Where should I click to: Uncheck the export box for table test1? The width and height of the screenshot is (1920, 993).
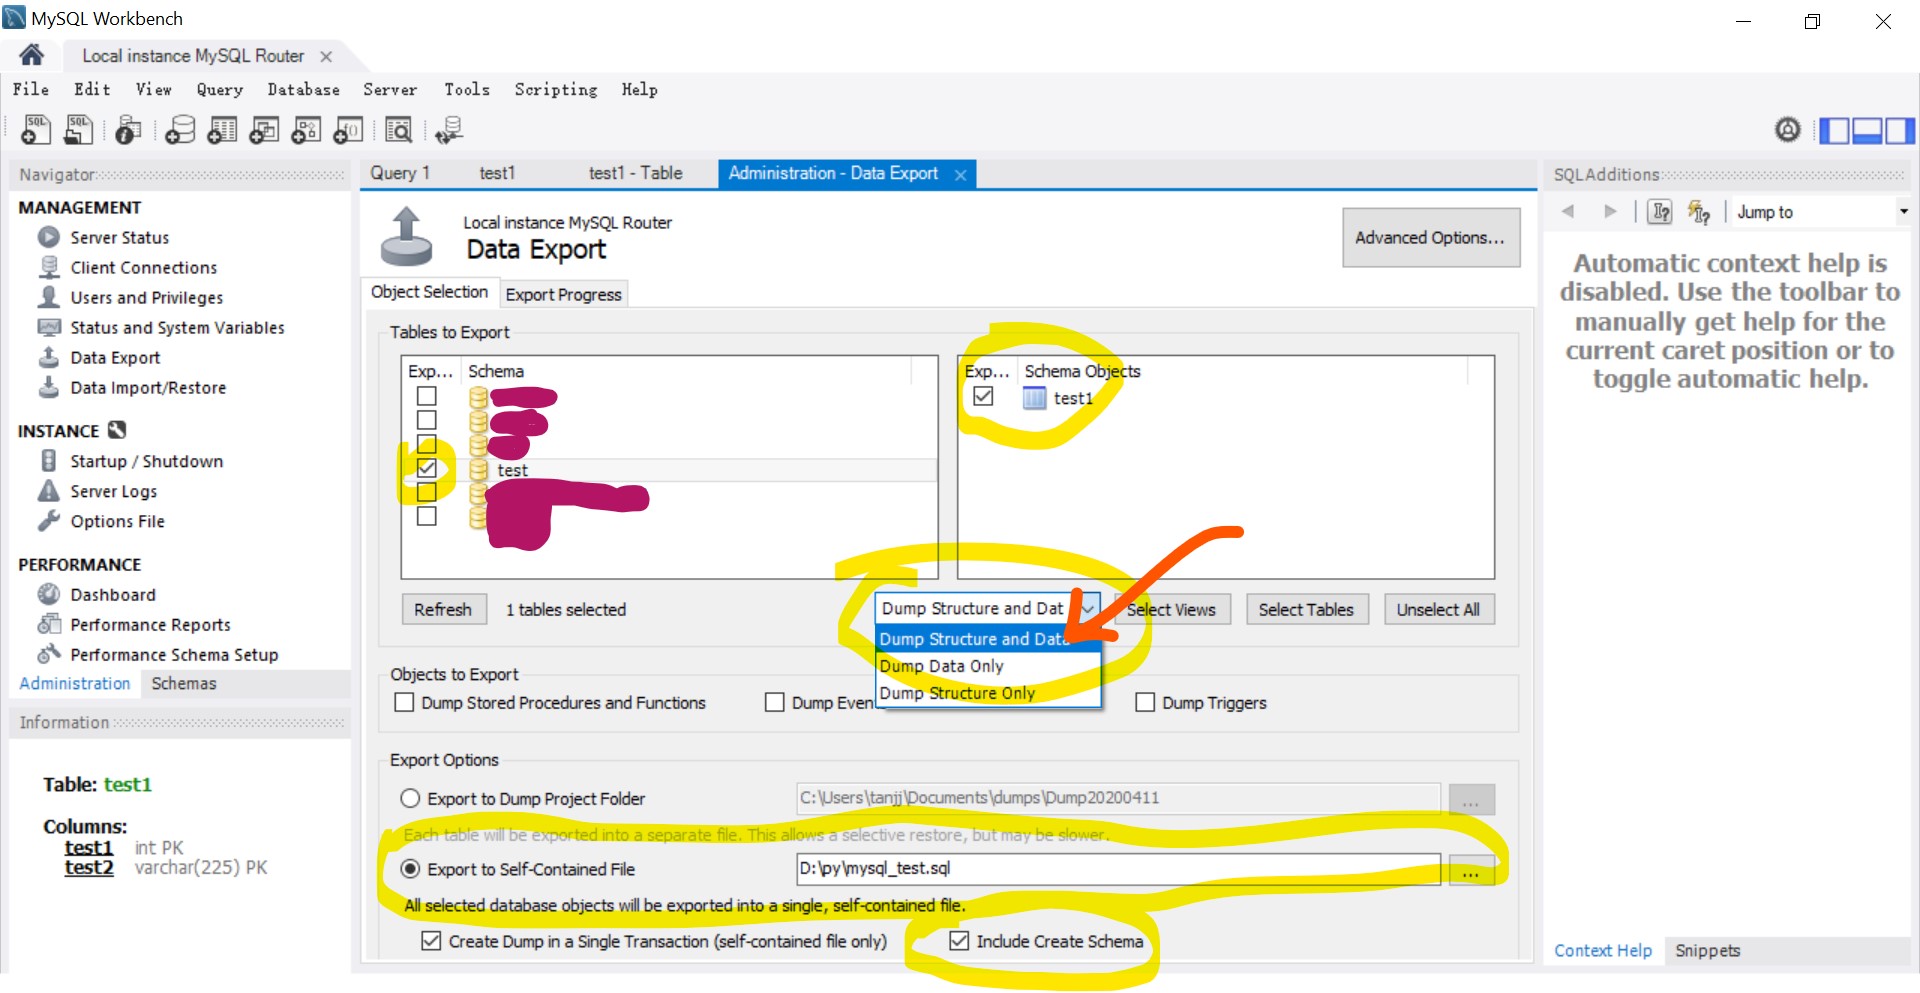pos(983,396)
